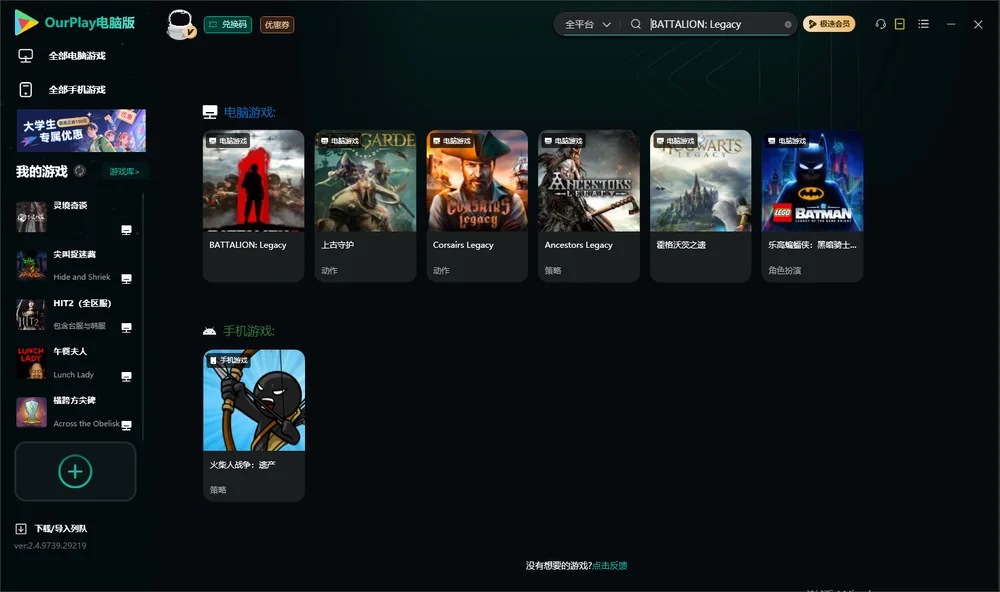
Task: Click the PC icon on Hide and Shriek row
Action: click(x=126, y=278)
